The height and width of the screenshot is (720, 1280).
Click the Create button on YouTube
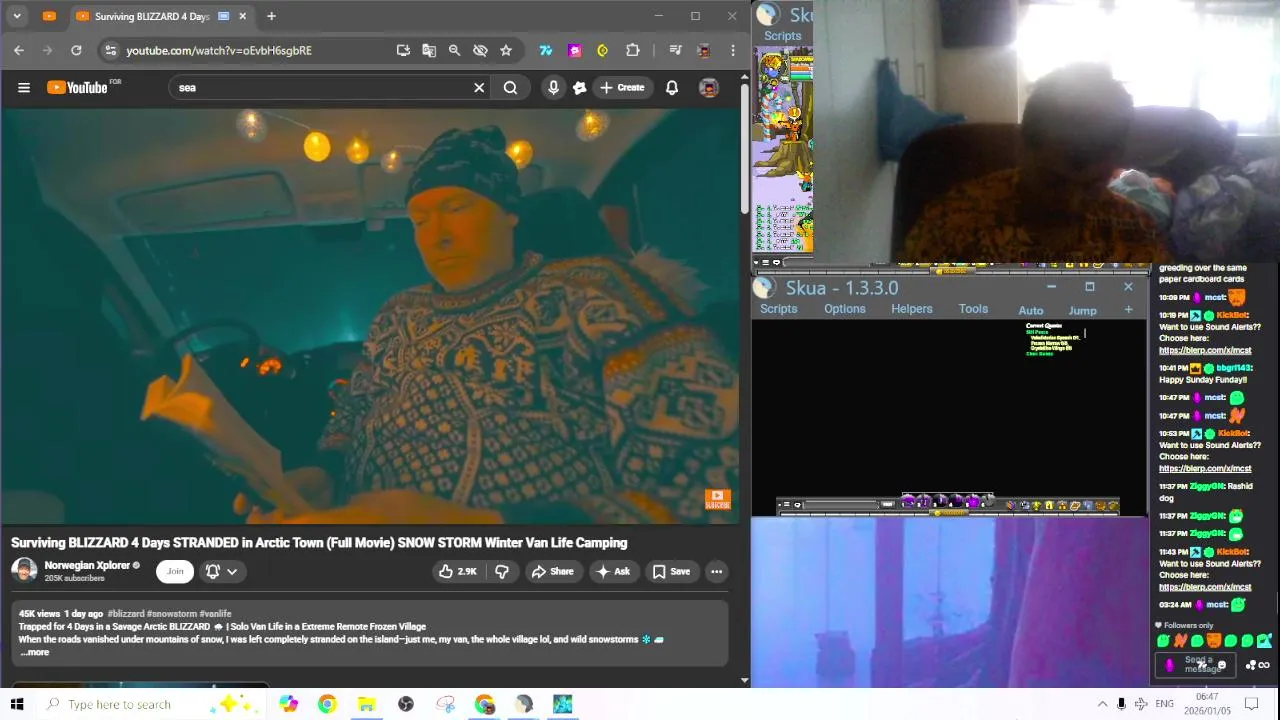pos(622,87)
